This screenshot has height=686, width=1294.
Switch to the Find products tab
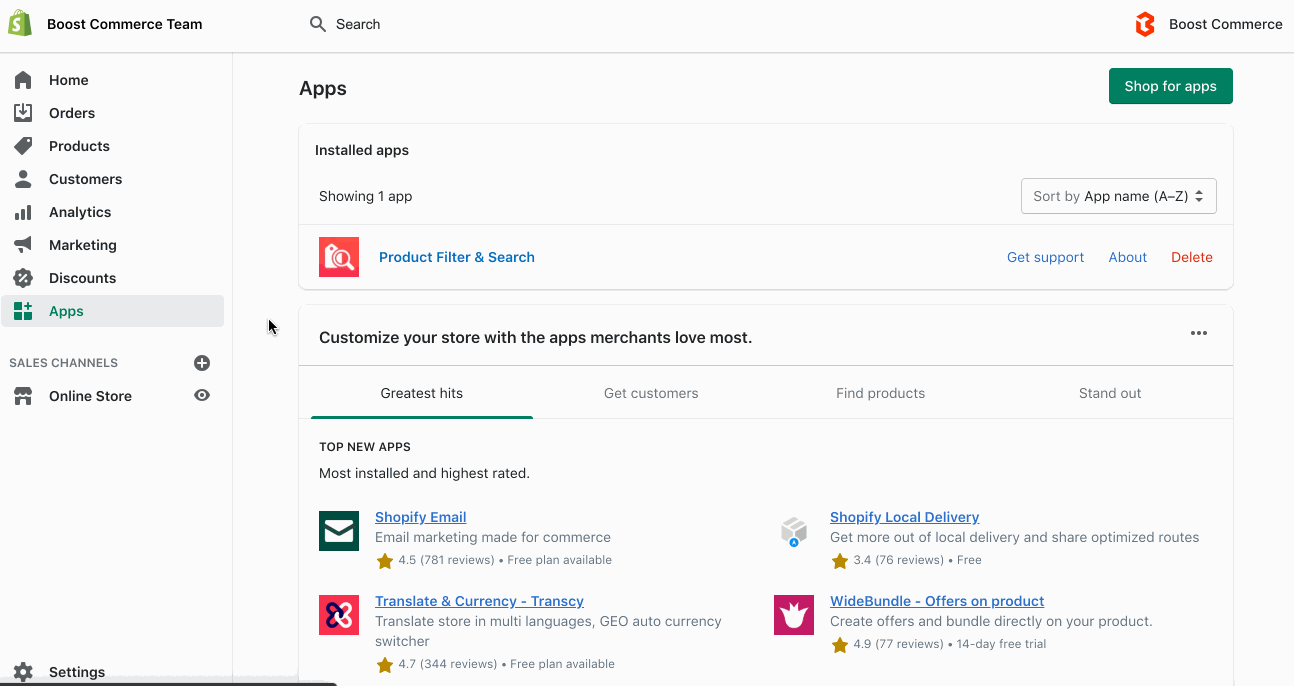click(x=880, y=393)
